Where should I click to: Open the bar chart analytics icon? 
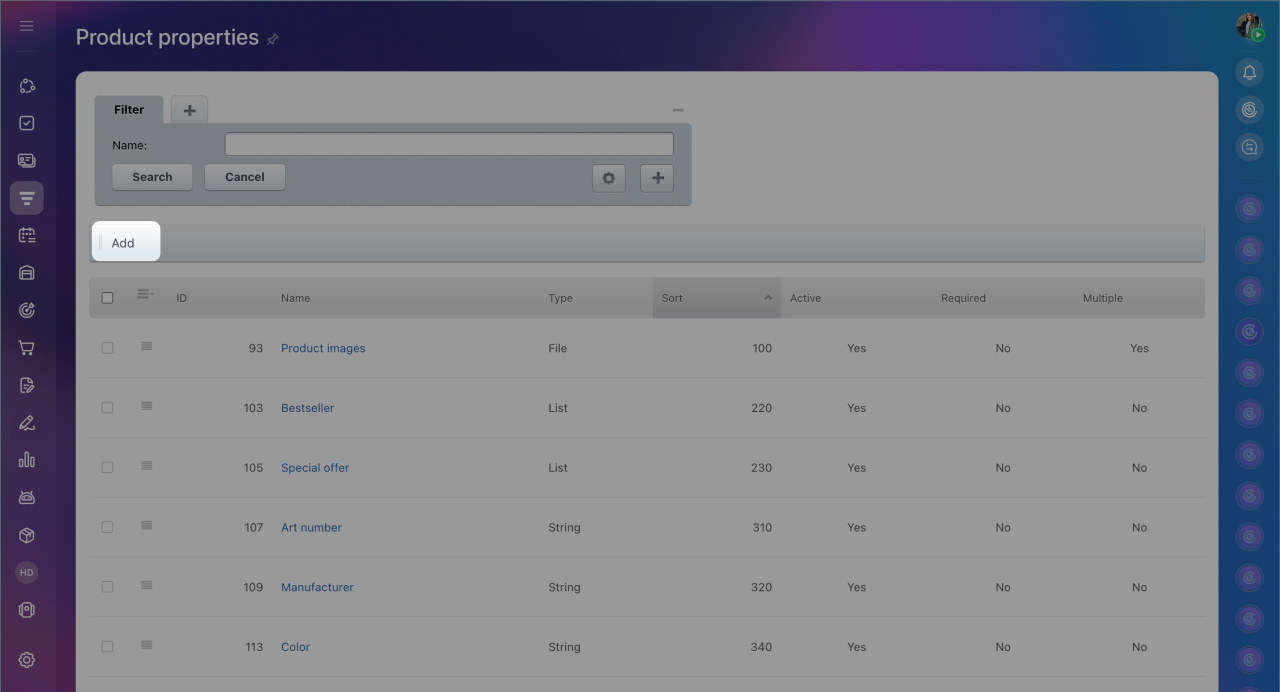click(x=27, y=460)
